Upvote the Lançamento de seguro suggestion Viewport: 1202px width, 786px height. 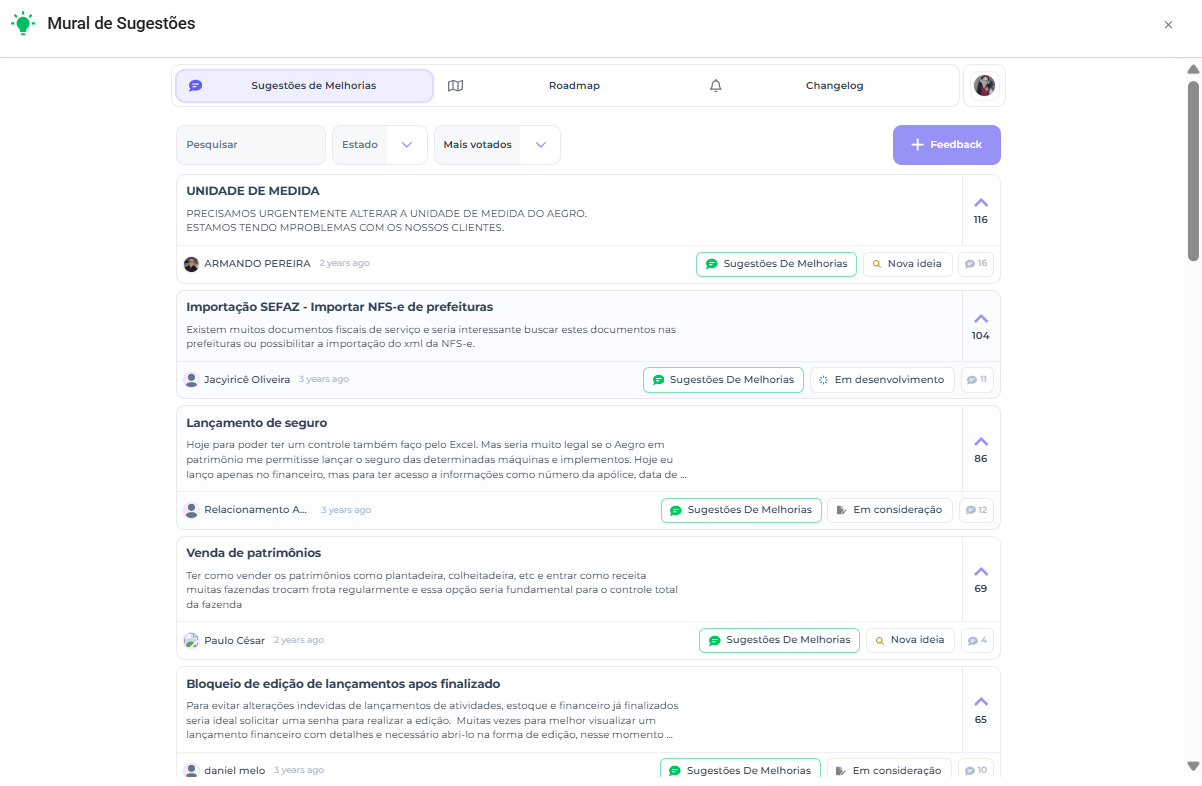tap(980, 442)
